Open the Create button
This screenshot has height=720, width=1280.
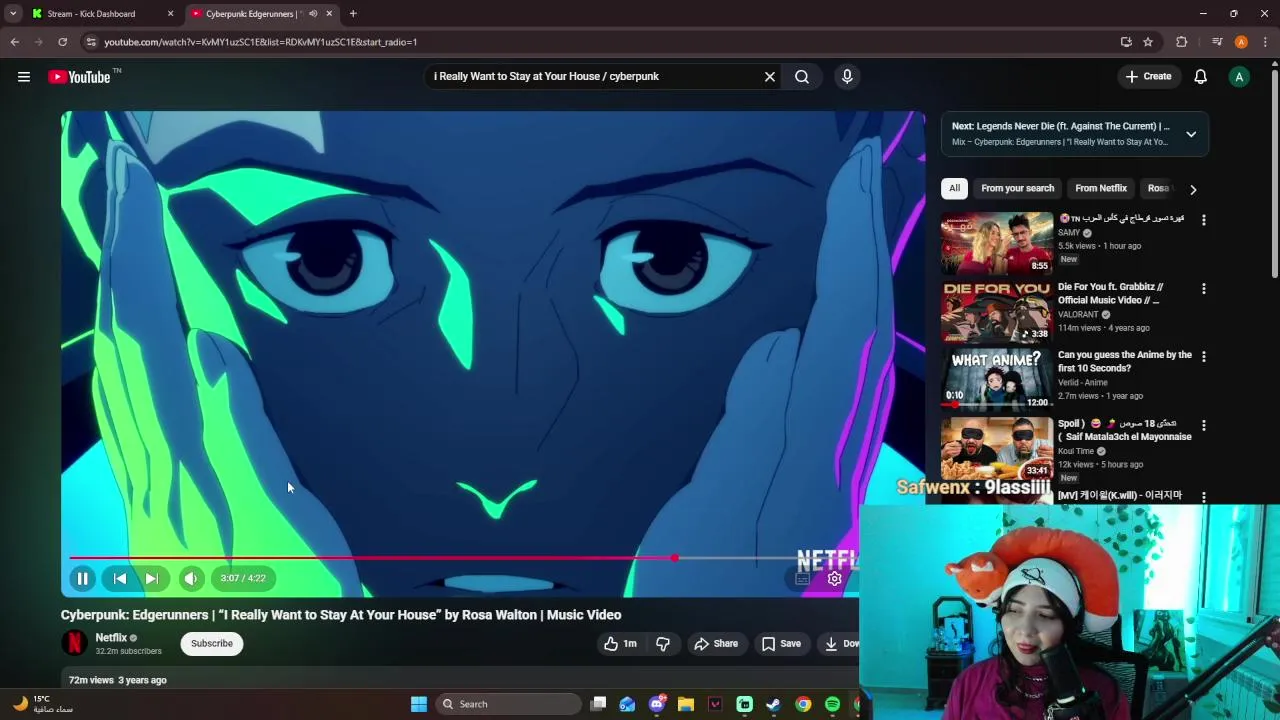pyautogui.click(x=1148, y=76)
